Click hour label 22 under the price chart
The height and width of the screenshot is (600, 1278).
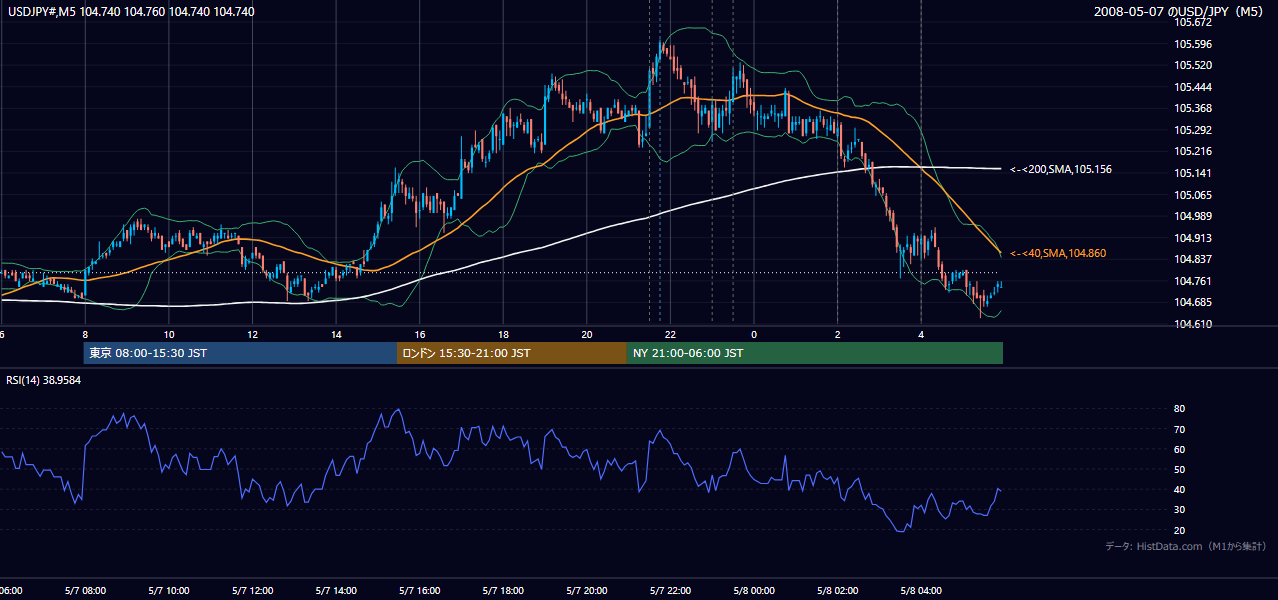(x=670, y=334)
